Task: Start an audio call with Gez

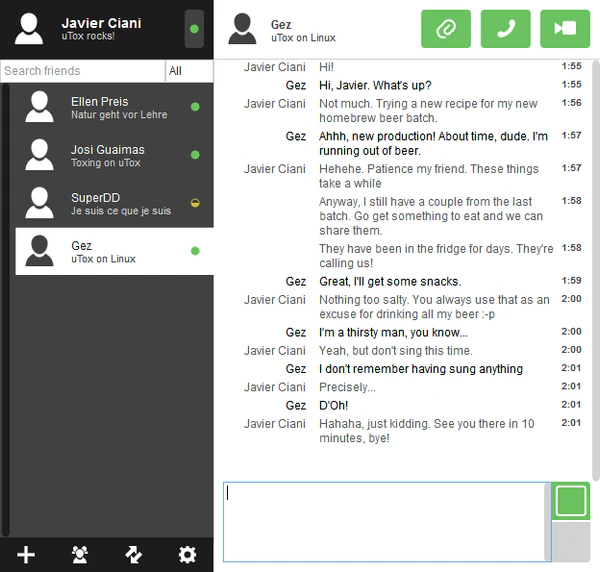Action: tap(505, 29)
